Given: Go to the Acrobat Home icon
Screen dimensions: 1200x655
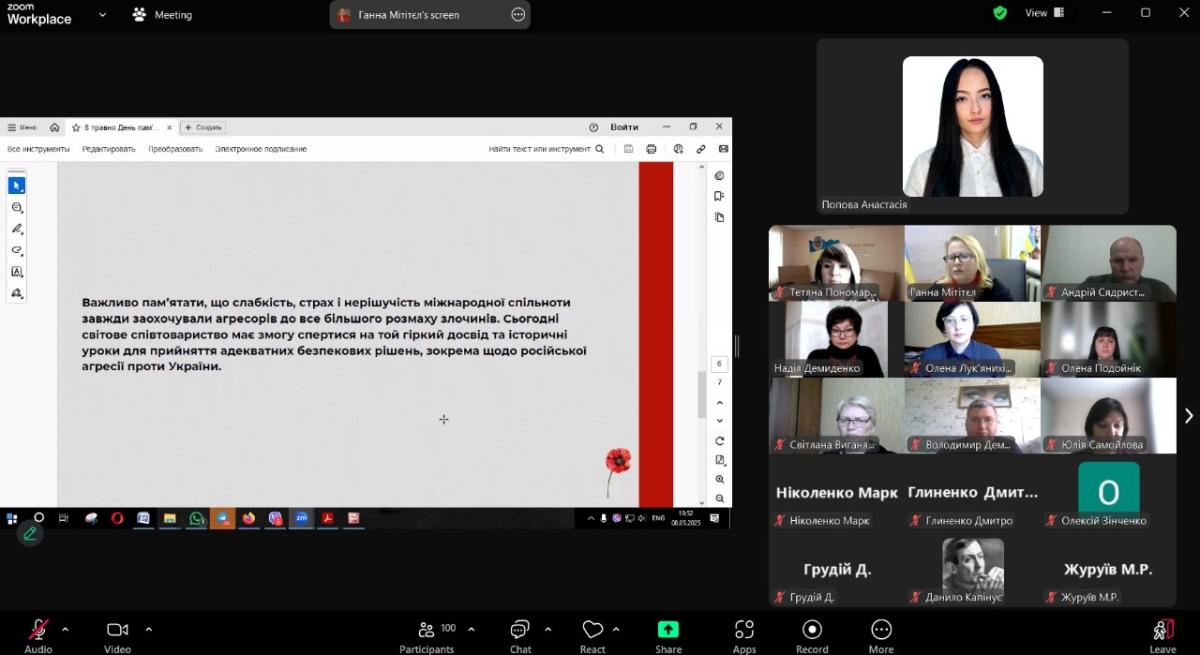Looking at the screenshot, I should pos(54,127).
